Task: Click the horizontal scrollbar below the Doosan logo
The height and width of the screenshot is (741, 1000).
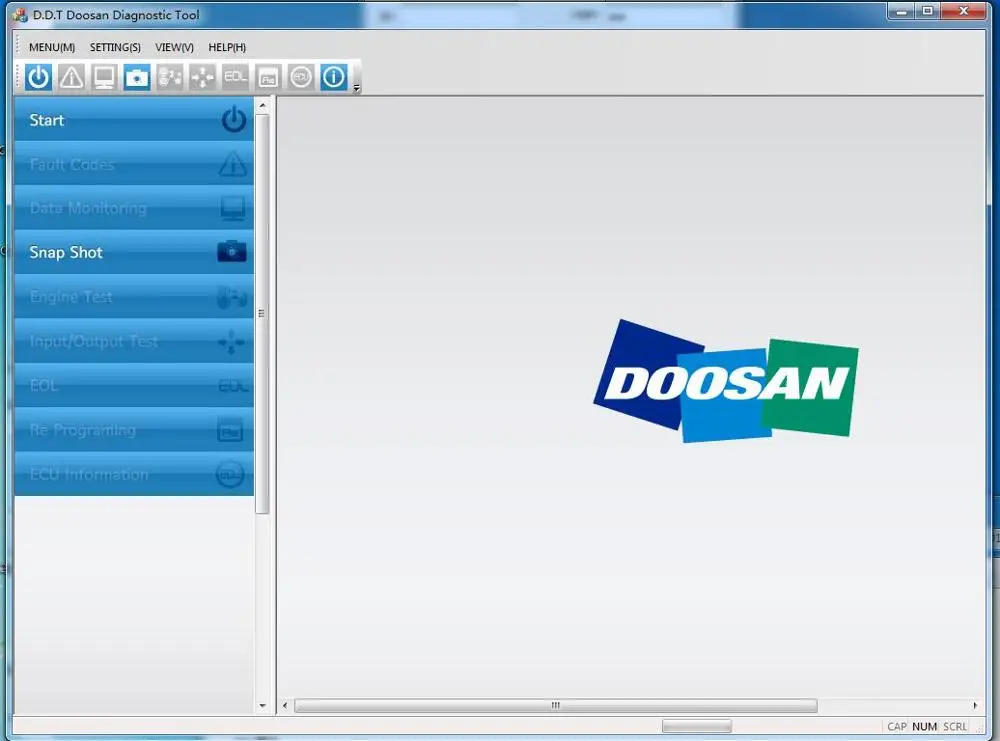Action: pos(555,705)
